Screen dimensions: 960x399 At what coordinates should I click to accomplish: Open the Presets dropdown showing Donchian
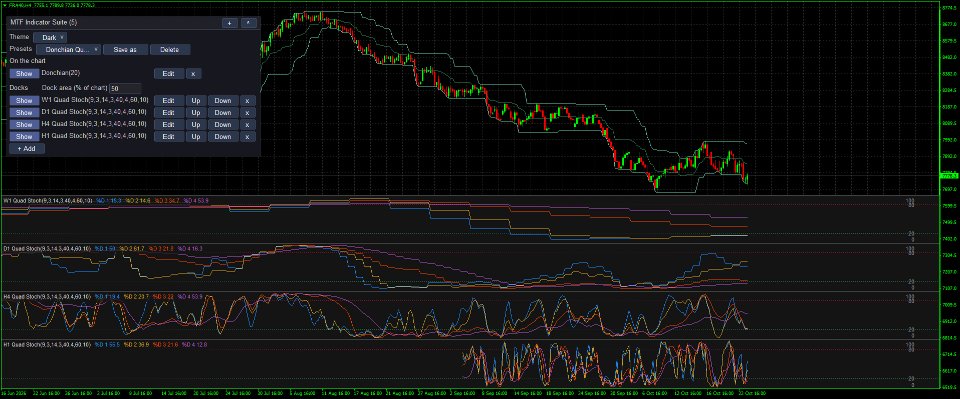[69, 50]
